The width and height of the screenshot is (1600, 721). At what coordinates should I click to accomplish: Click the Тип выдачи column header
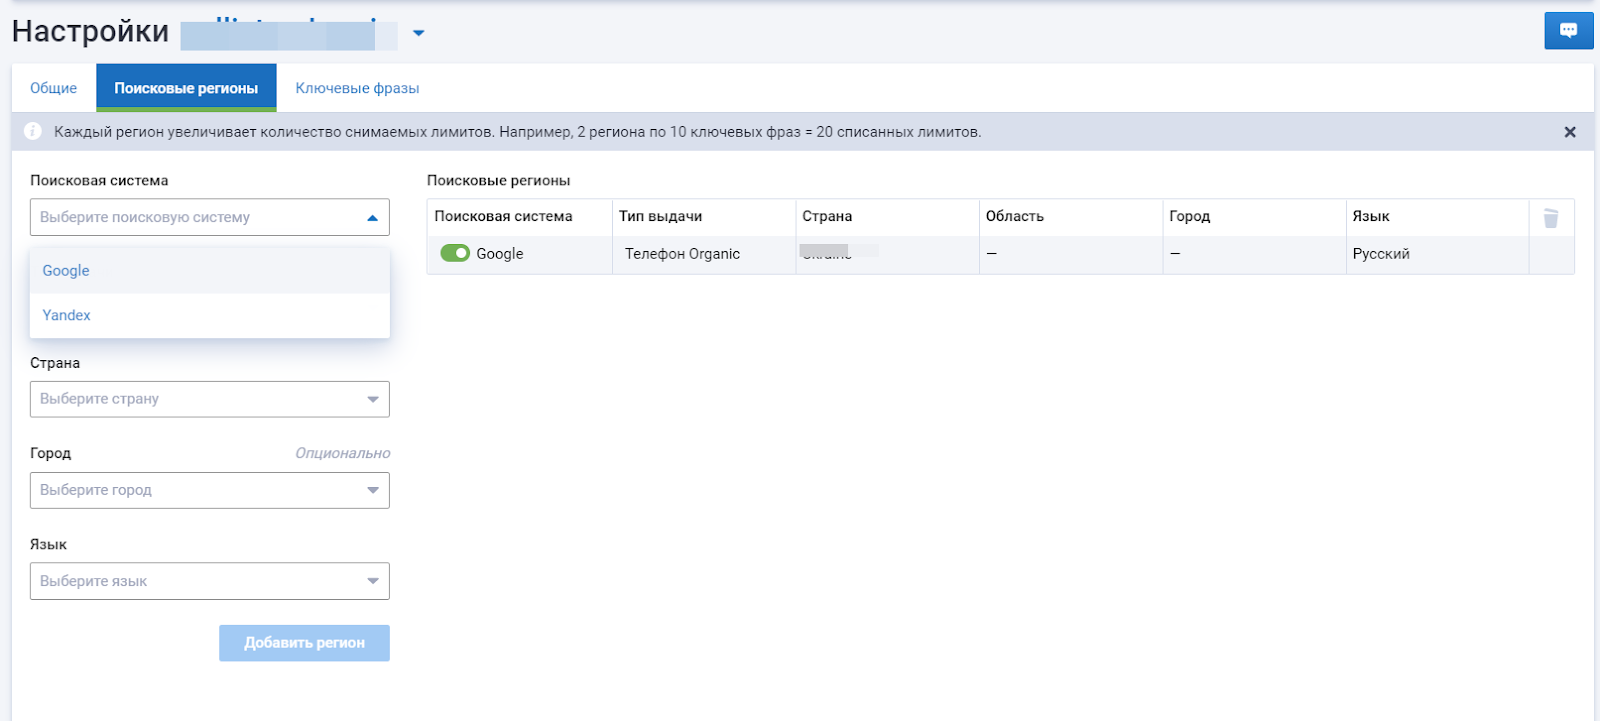[660, 216]
